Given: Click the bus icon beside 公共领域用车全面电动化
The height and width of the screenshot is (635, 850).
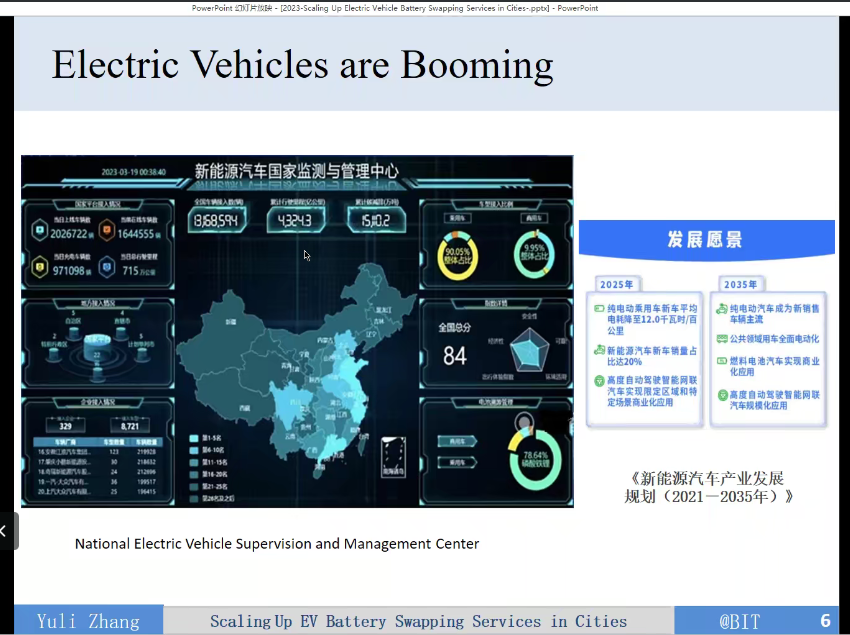Looking at the screenshot, I should point(721,339).
